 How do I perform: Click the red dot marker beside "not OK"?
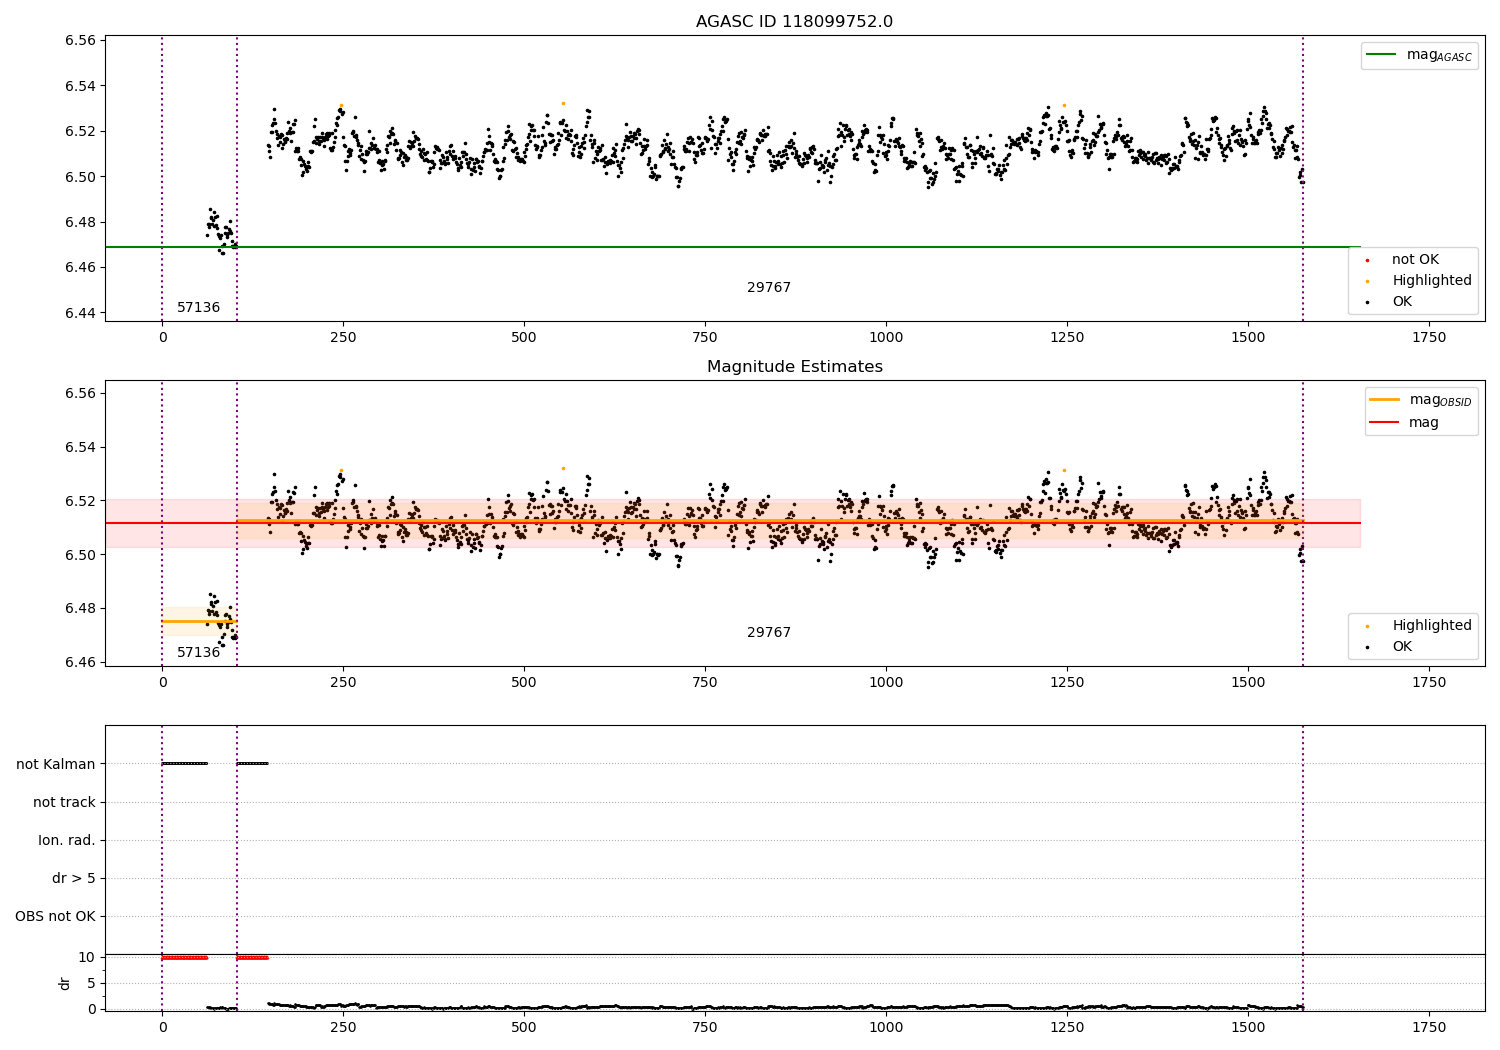[1367, 260]
